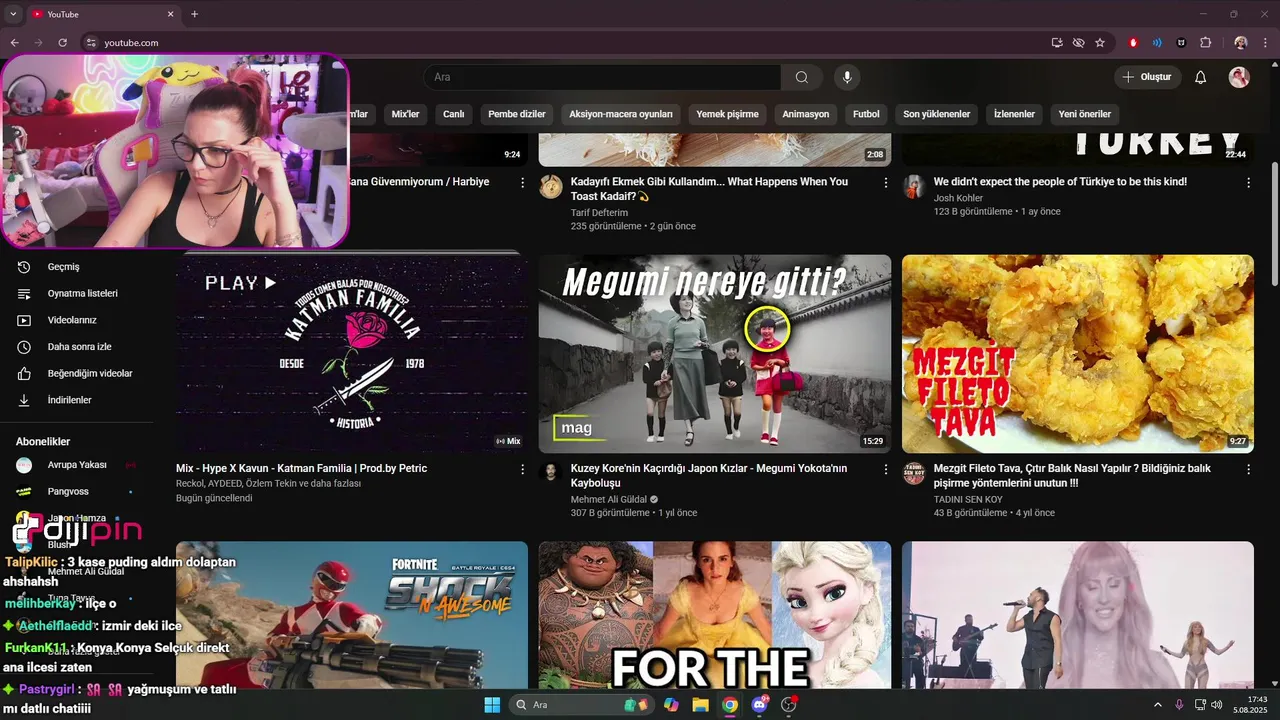This screenshot has height=720, width=1280.
Task: Click the install app icon in address bar
Action: pyautogui.click(x=1057, y=43)
